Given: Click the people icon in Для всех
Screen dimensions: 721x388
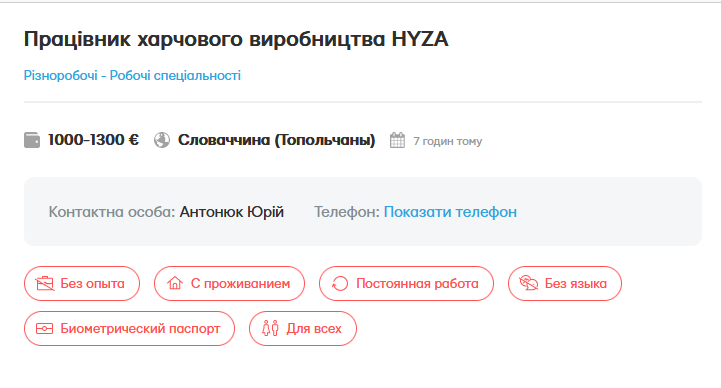Looking at the screenshot, I should 270,329.
